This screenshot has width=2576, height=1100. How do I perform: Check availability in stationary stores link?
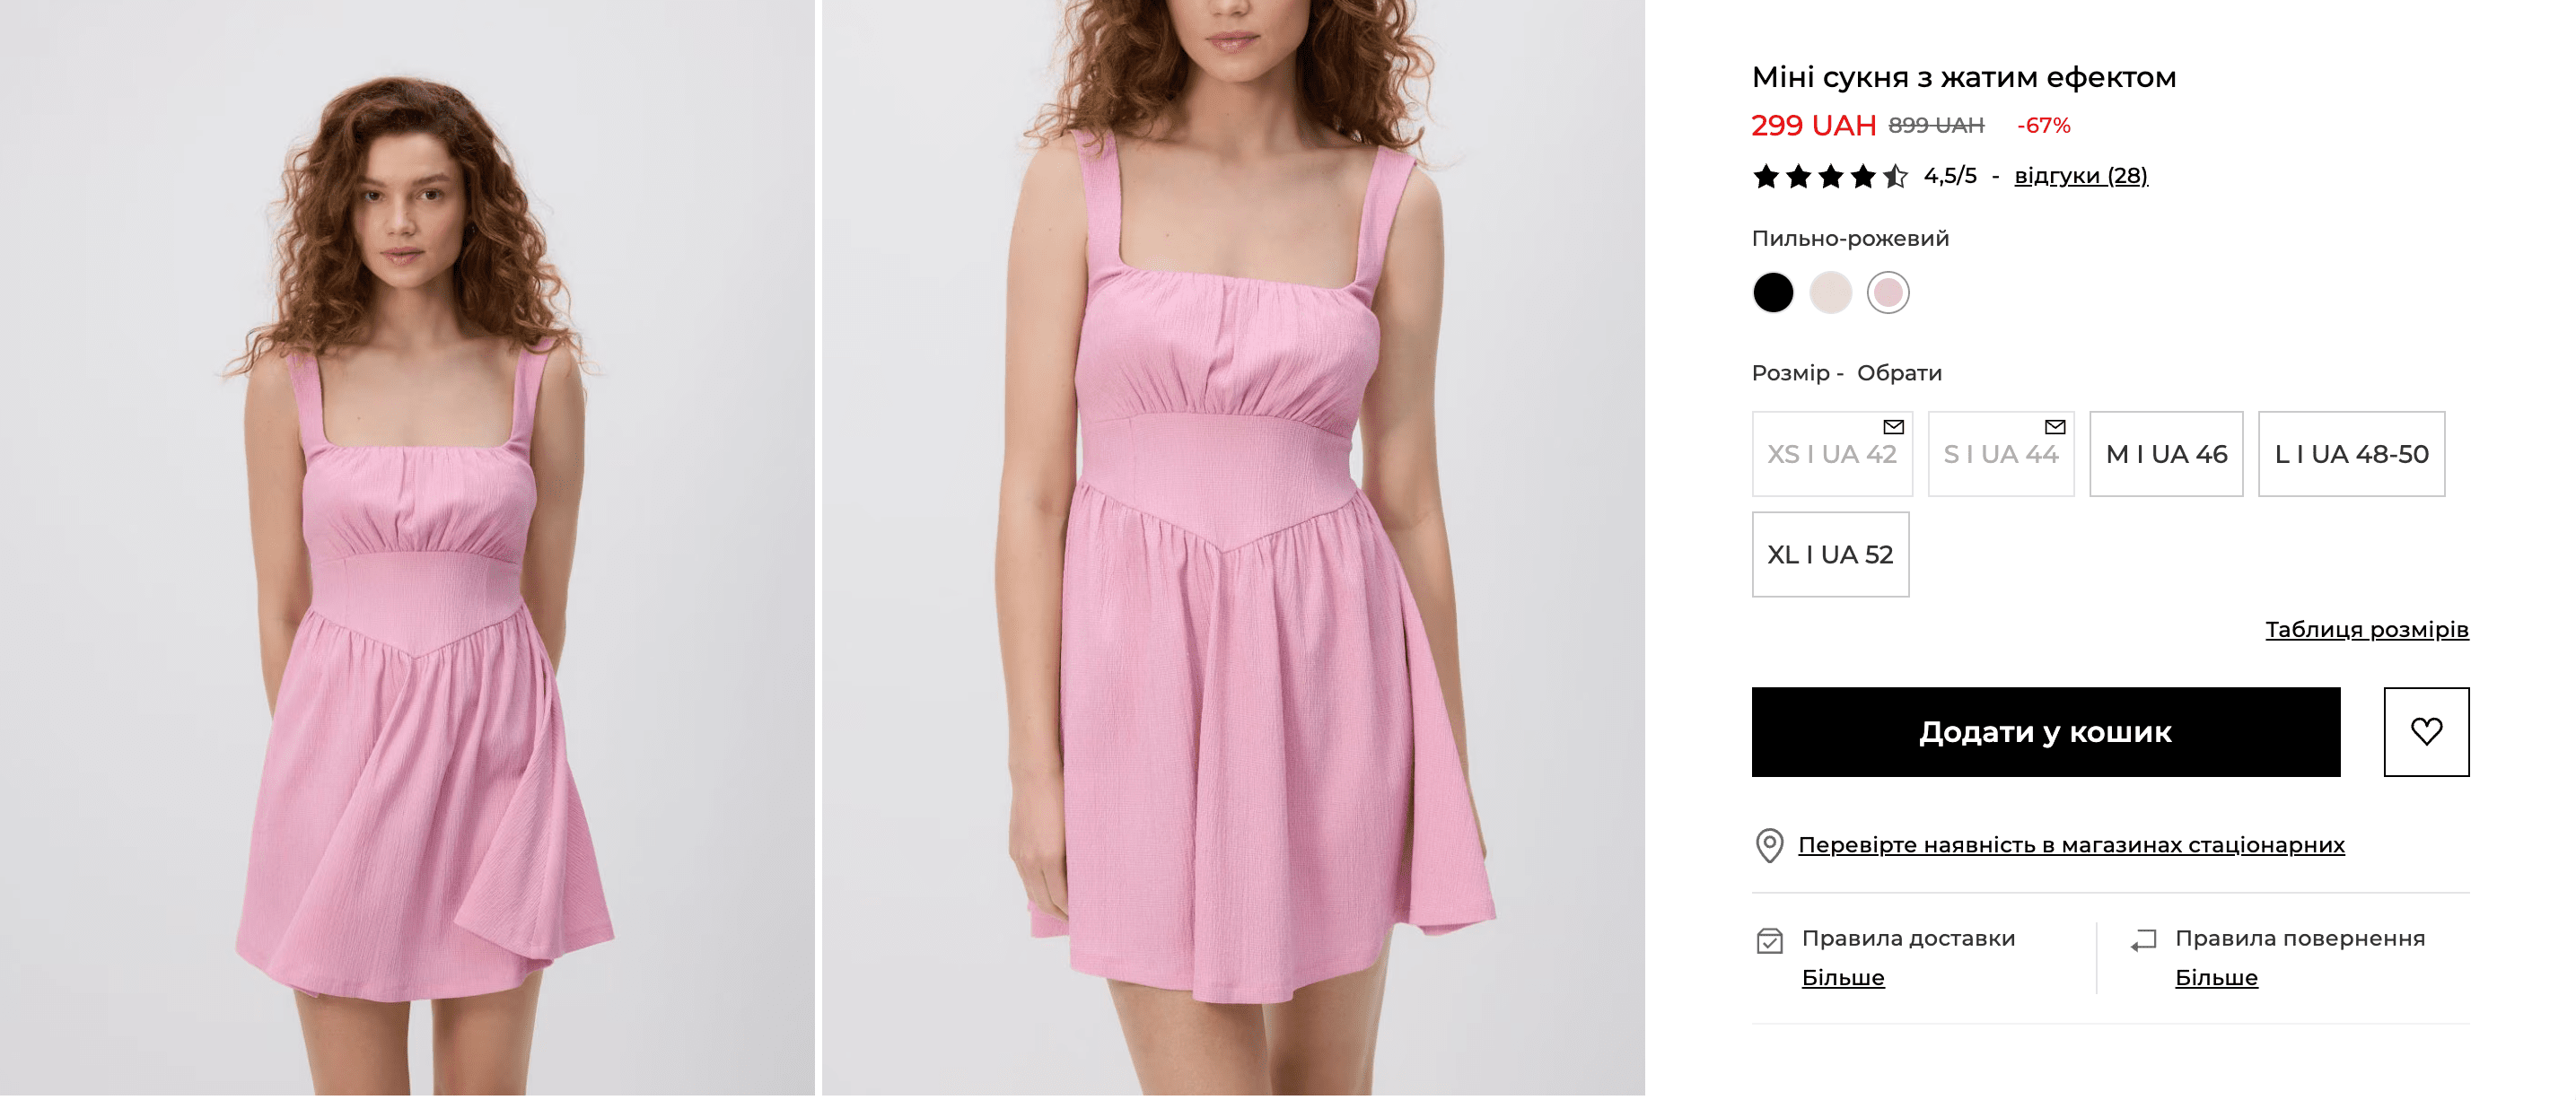(x=2070, y=845)
